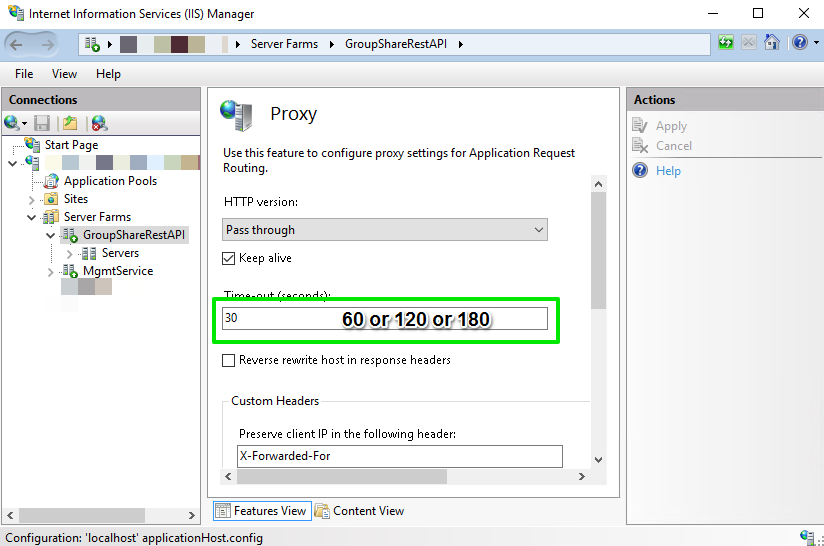Uncheck the Keep alive checkbox
This screenshot has height=546, width=824.
(x=229, y=258)
